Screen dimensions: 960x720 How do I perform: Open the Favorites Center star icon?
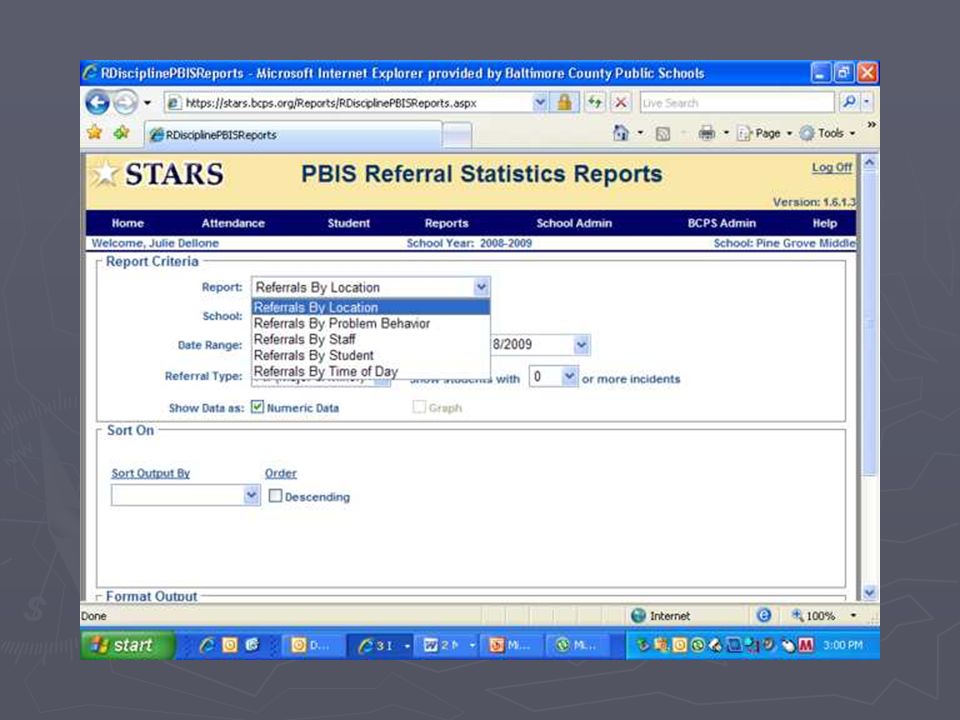[95, 132]
